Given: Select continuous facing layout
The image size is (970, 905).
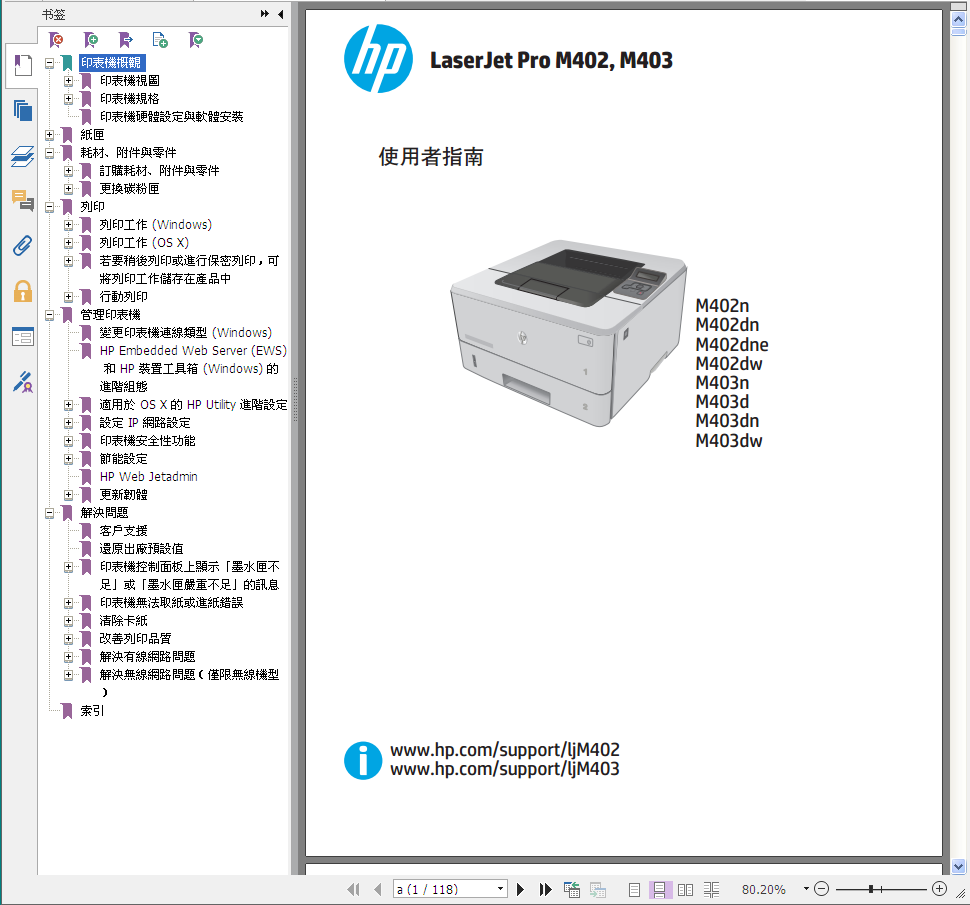Looking at the screenshot, I should [x=711, y=890].
